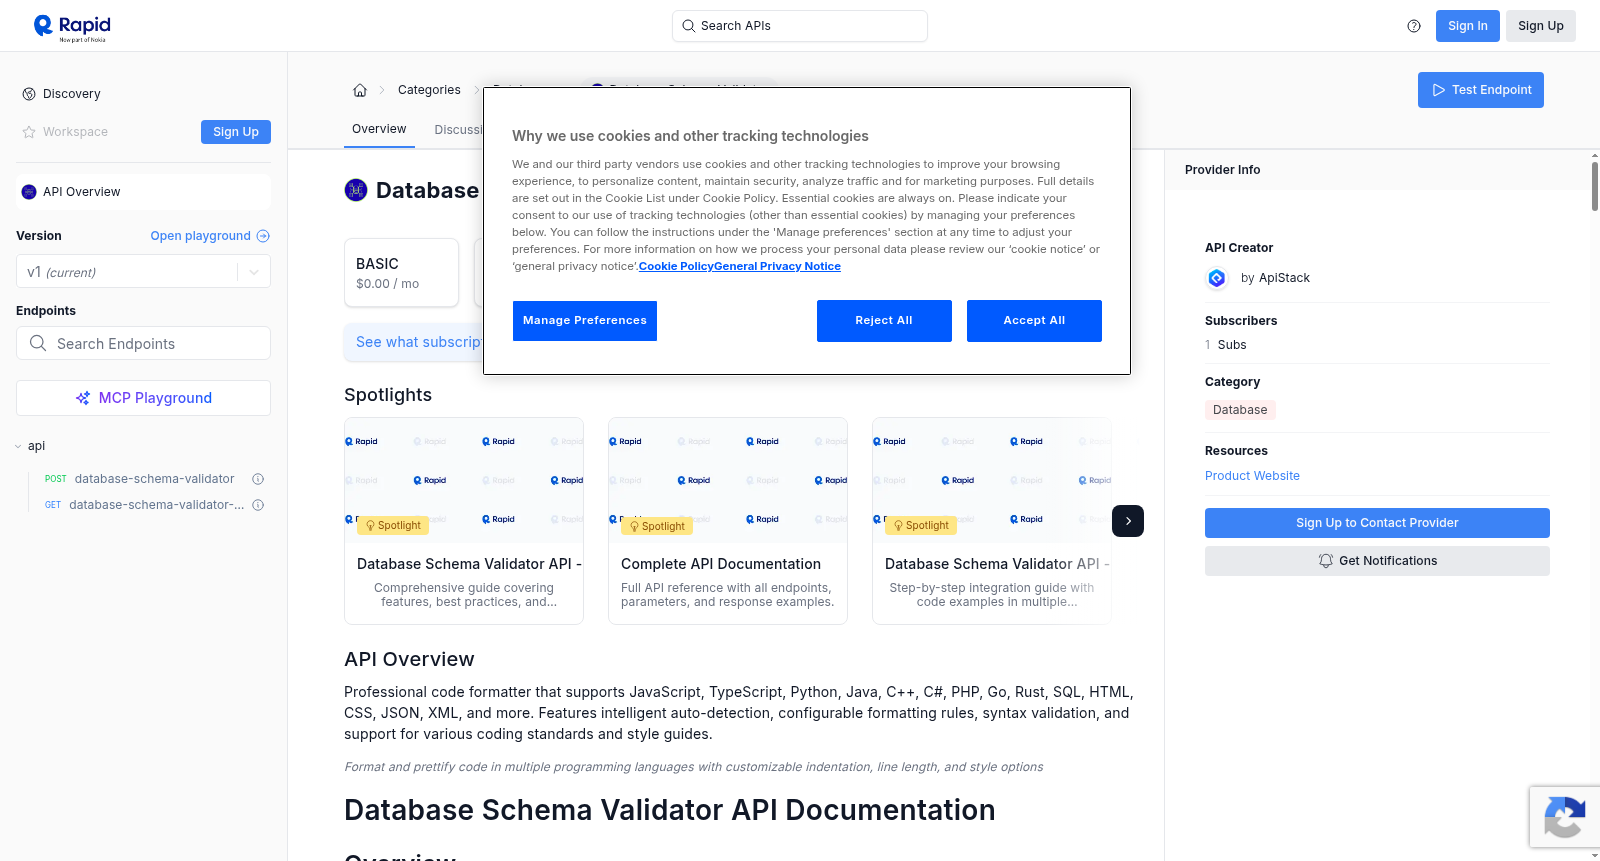Screen dimensions: 1600x861
Task: Open the Step-by-step integration guide spotlight card
Action: point(992,521)
